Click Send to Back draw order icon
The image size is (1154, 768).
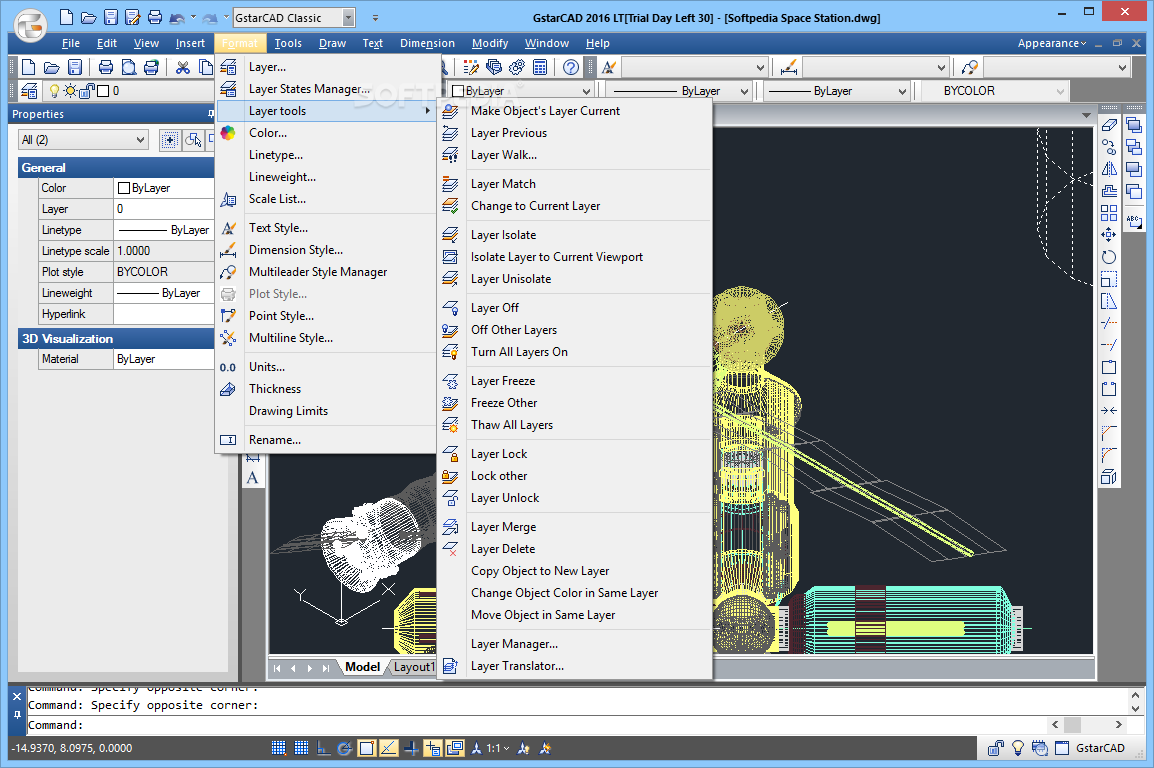click(1134, 147)
